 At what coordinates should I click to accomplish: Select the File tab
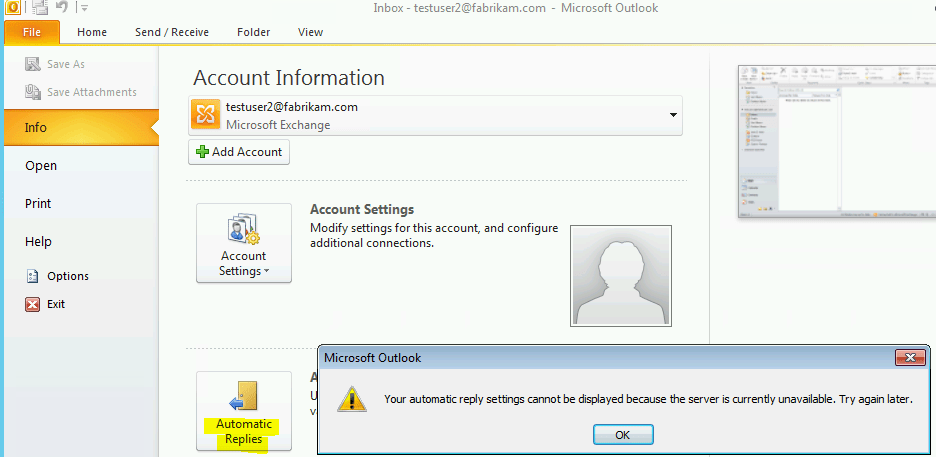coord(32,32)
